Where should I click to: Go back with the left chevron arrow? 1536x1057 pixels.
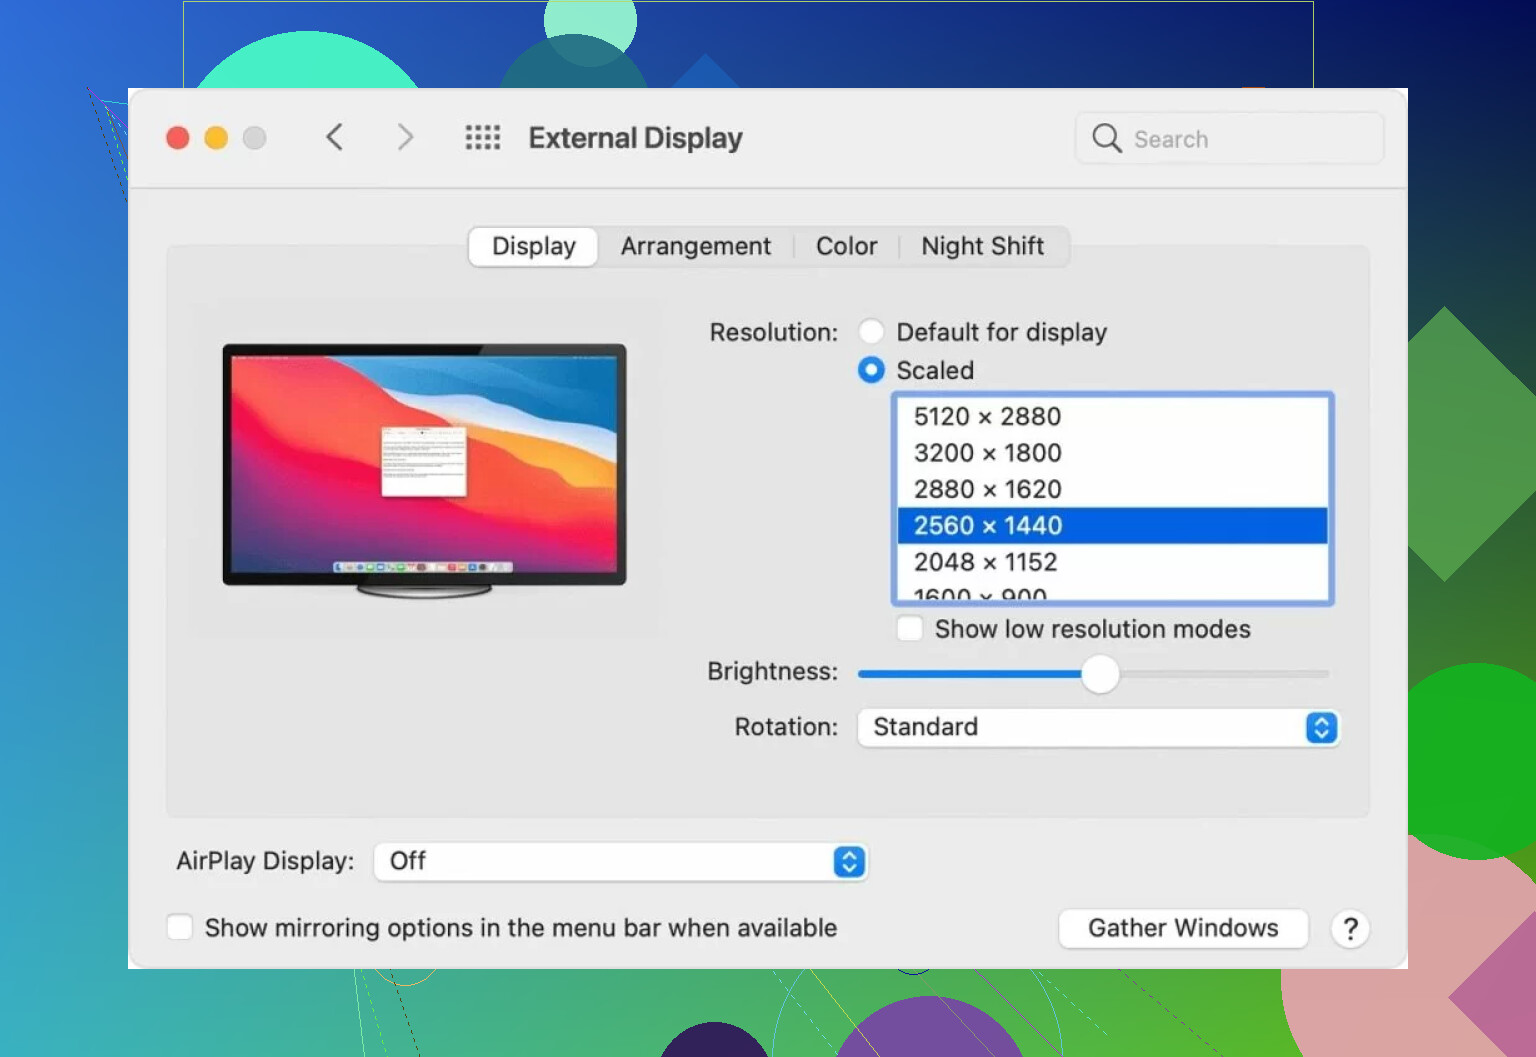click(x=335, y=137)
